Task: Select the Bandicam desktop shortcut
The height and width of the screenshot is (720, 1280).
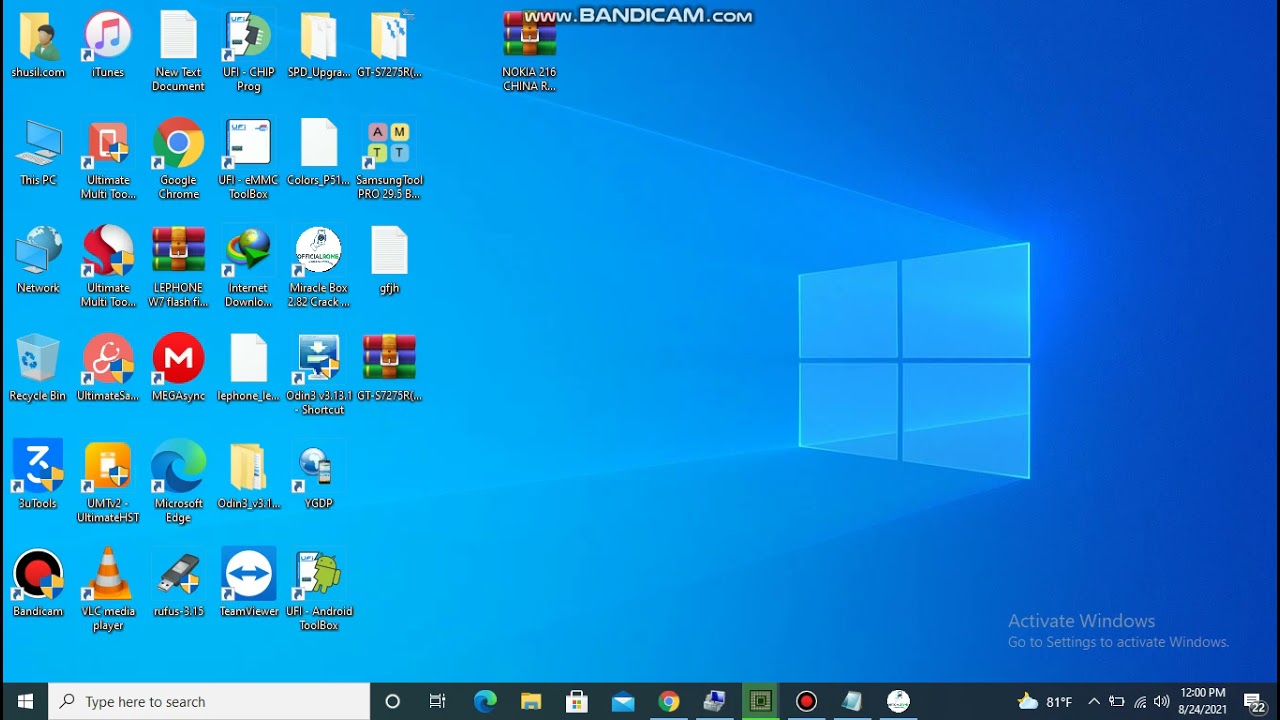Action: point(38,585)
